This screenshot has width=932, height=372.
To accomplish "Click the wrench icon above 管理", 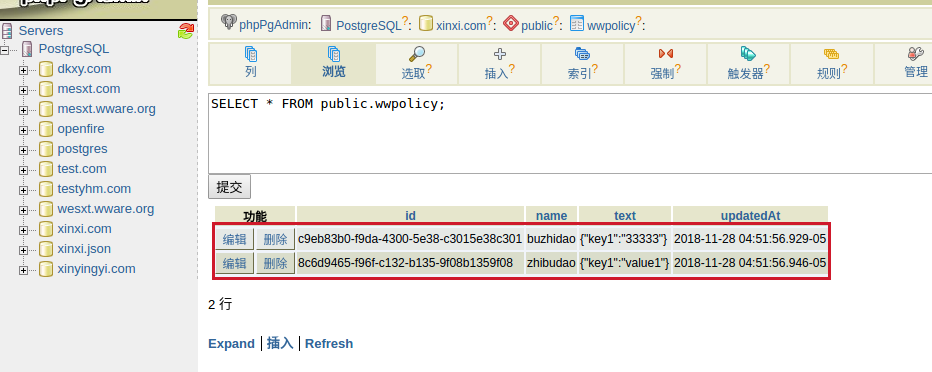I will click(x=915, y=54).
